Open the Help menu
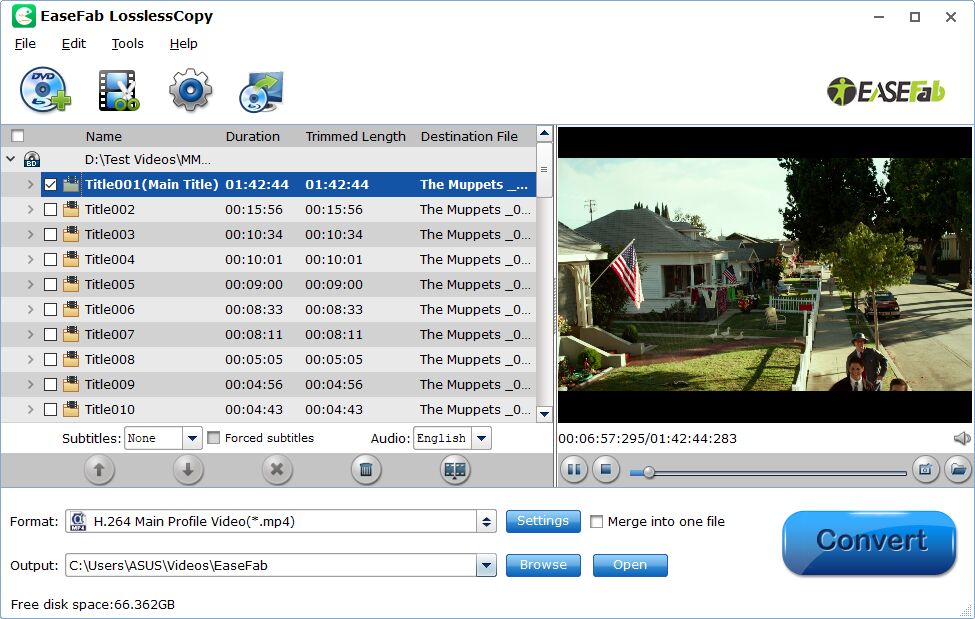The image size is (975, 619). click(x=183, y=44)
